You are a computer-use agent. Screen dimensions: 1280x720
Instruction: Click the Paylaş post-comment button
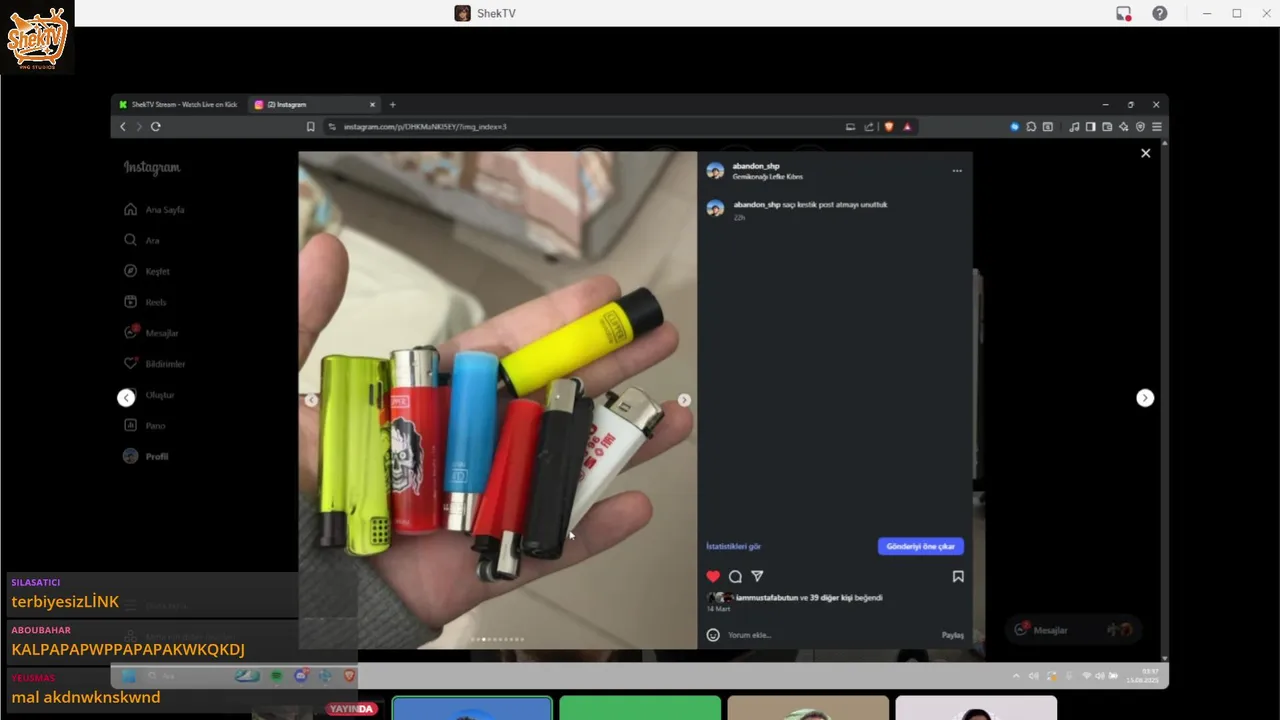[952, 635]
